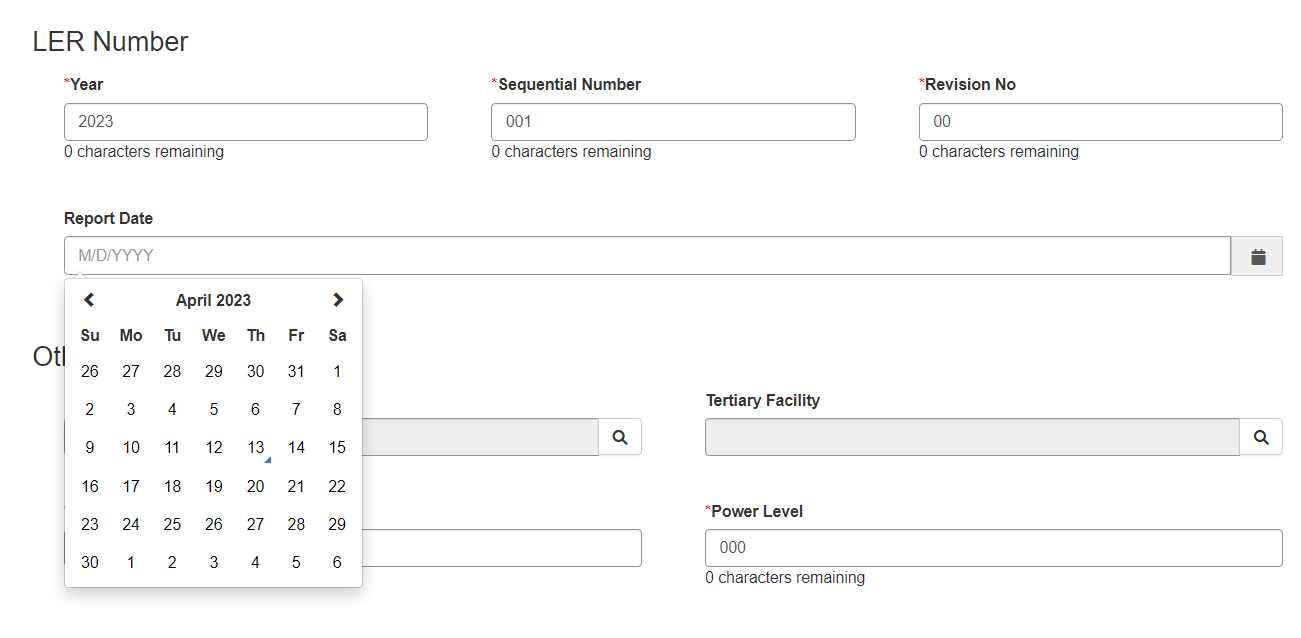Screen dimensions: 1301x638
Task: Pick April 20 in the datepicker
Action: point(256,486)
